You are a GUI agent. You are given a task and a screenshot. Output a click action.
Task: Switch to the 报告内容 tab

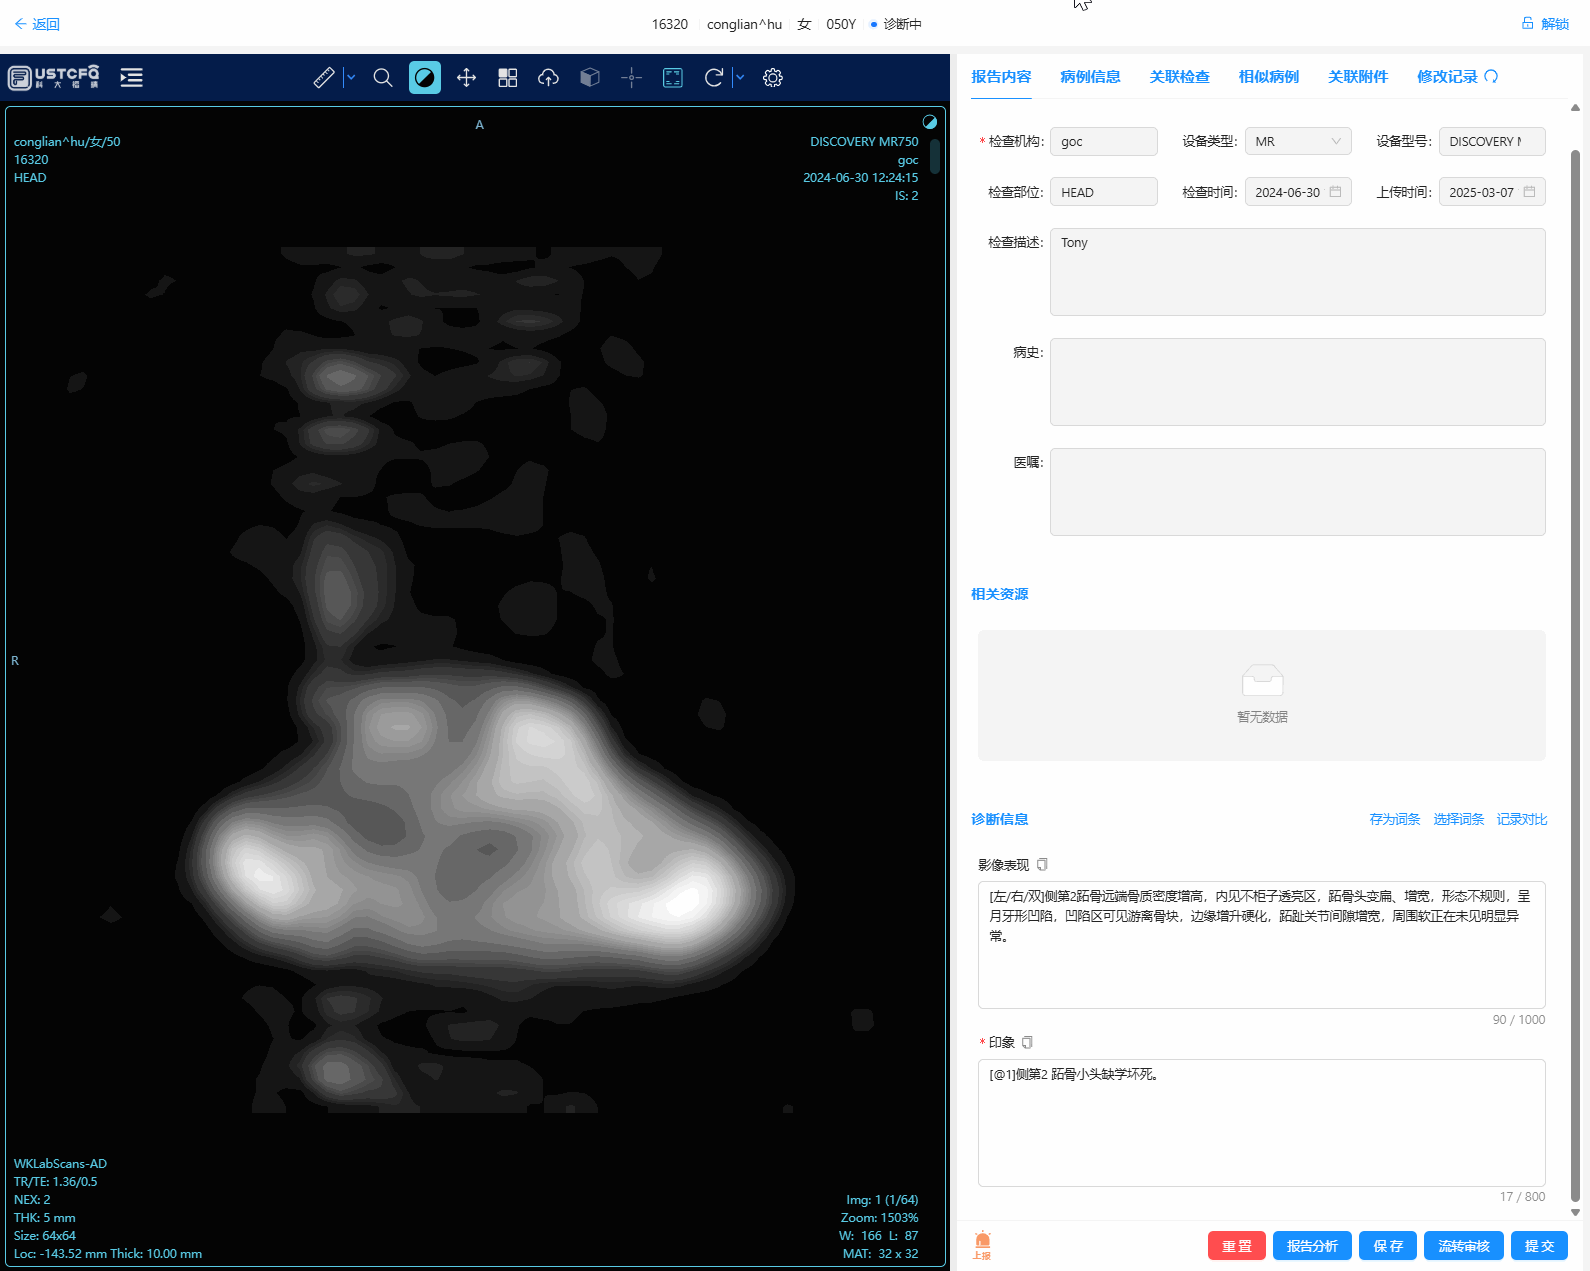1001,77
